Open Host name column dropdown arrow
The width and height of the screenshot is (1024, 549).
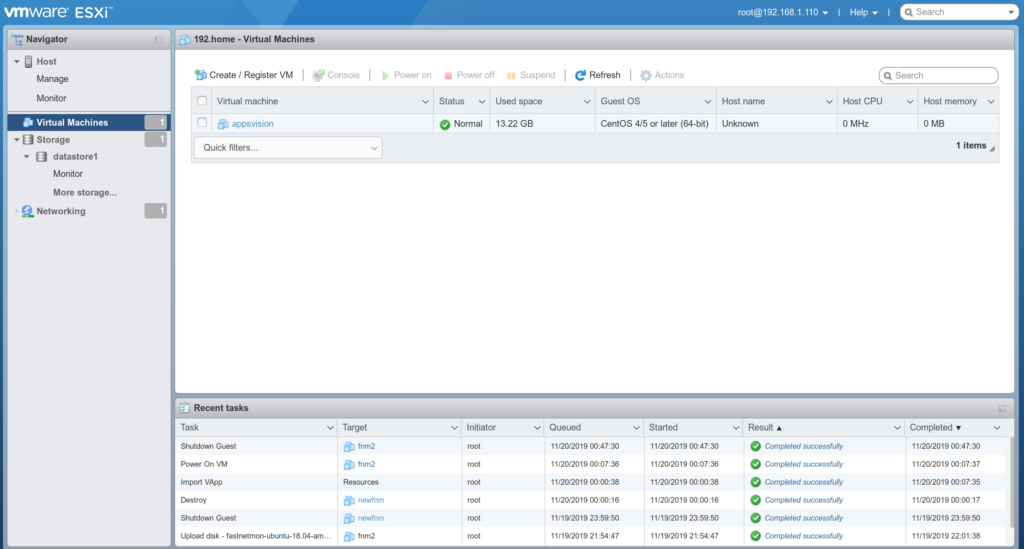pyautogui.click(x=829, y=101)
